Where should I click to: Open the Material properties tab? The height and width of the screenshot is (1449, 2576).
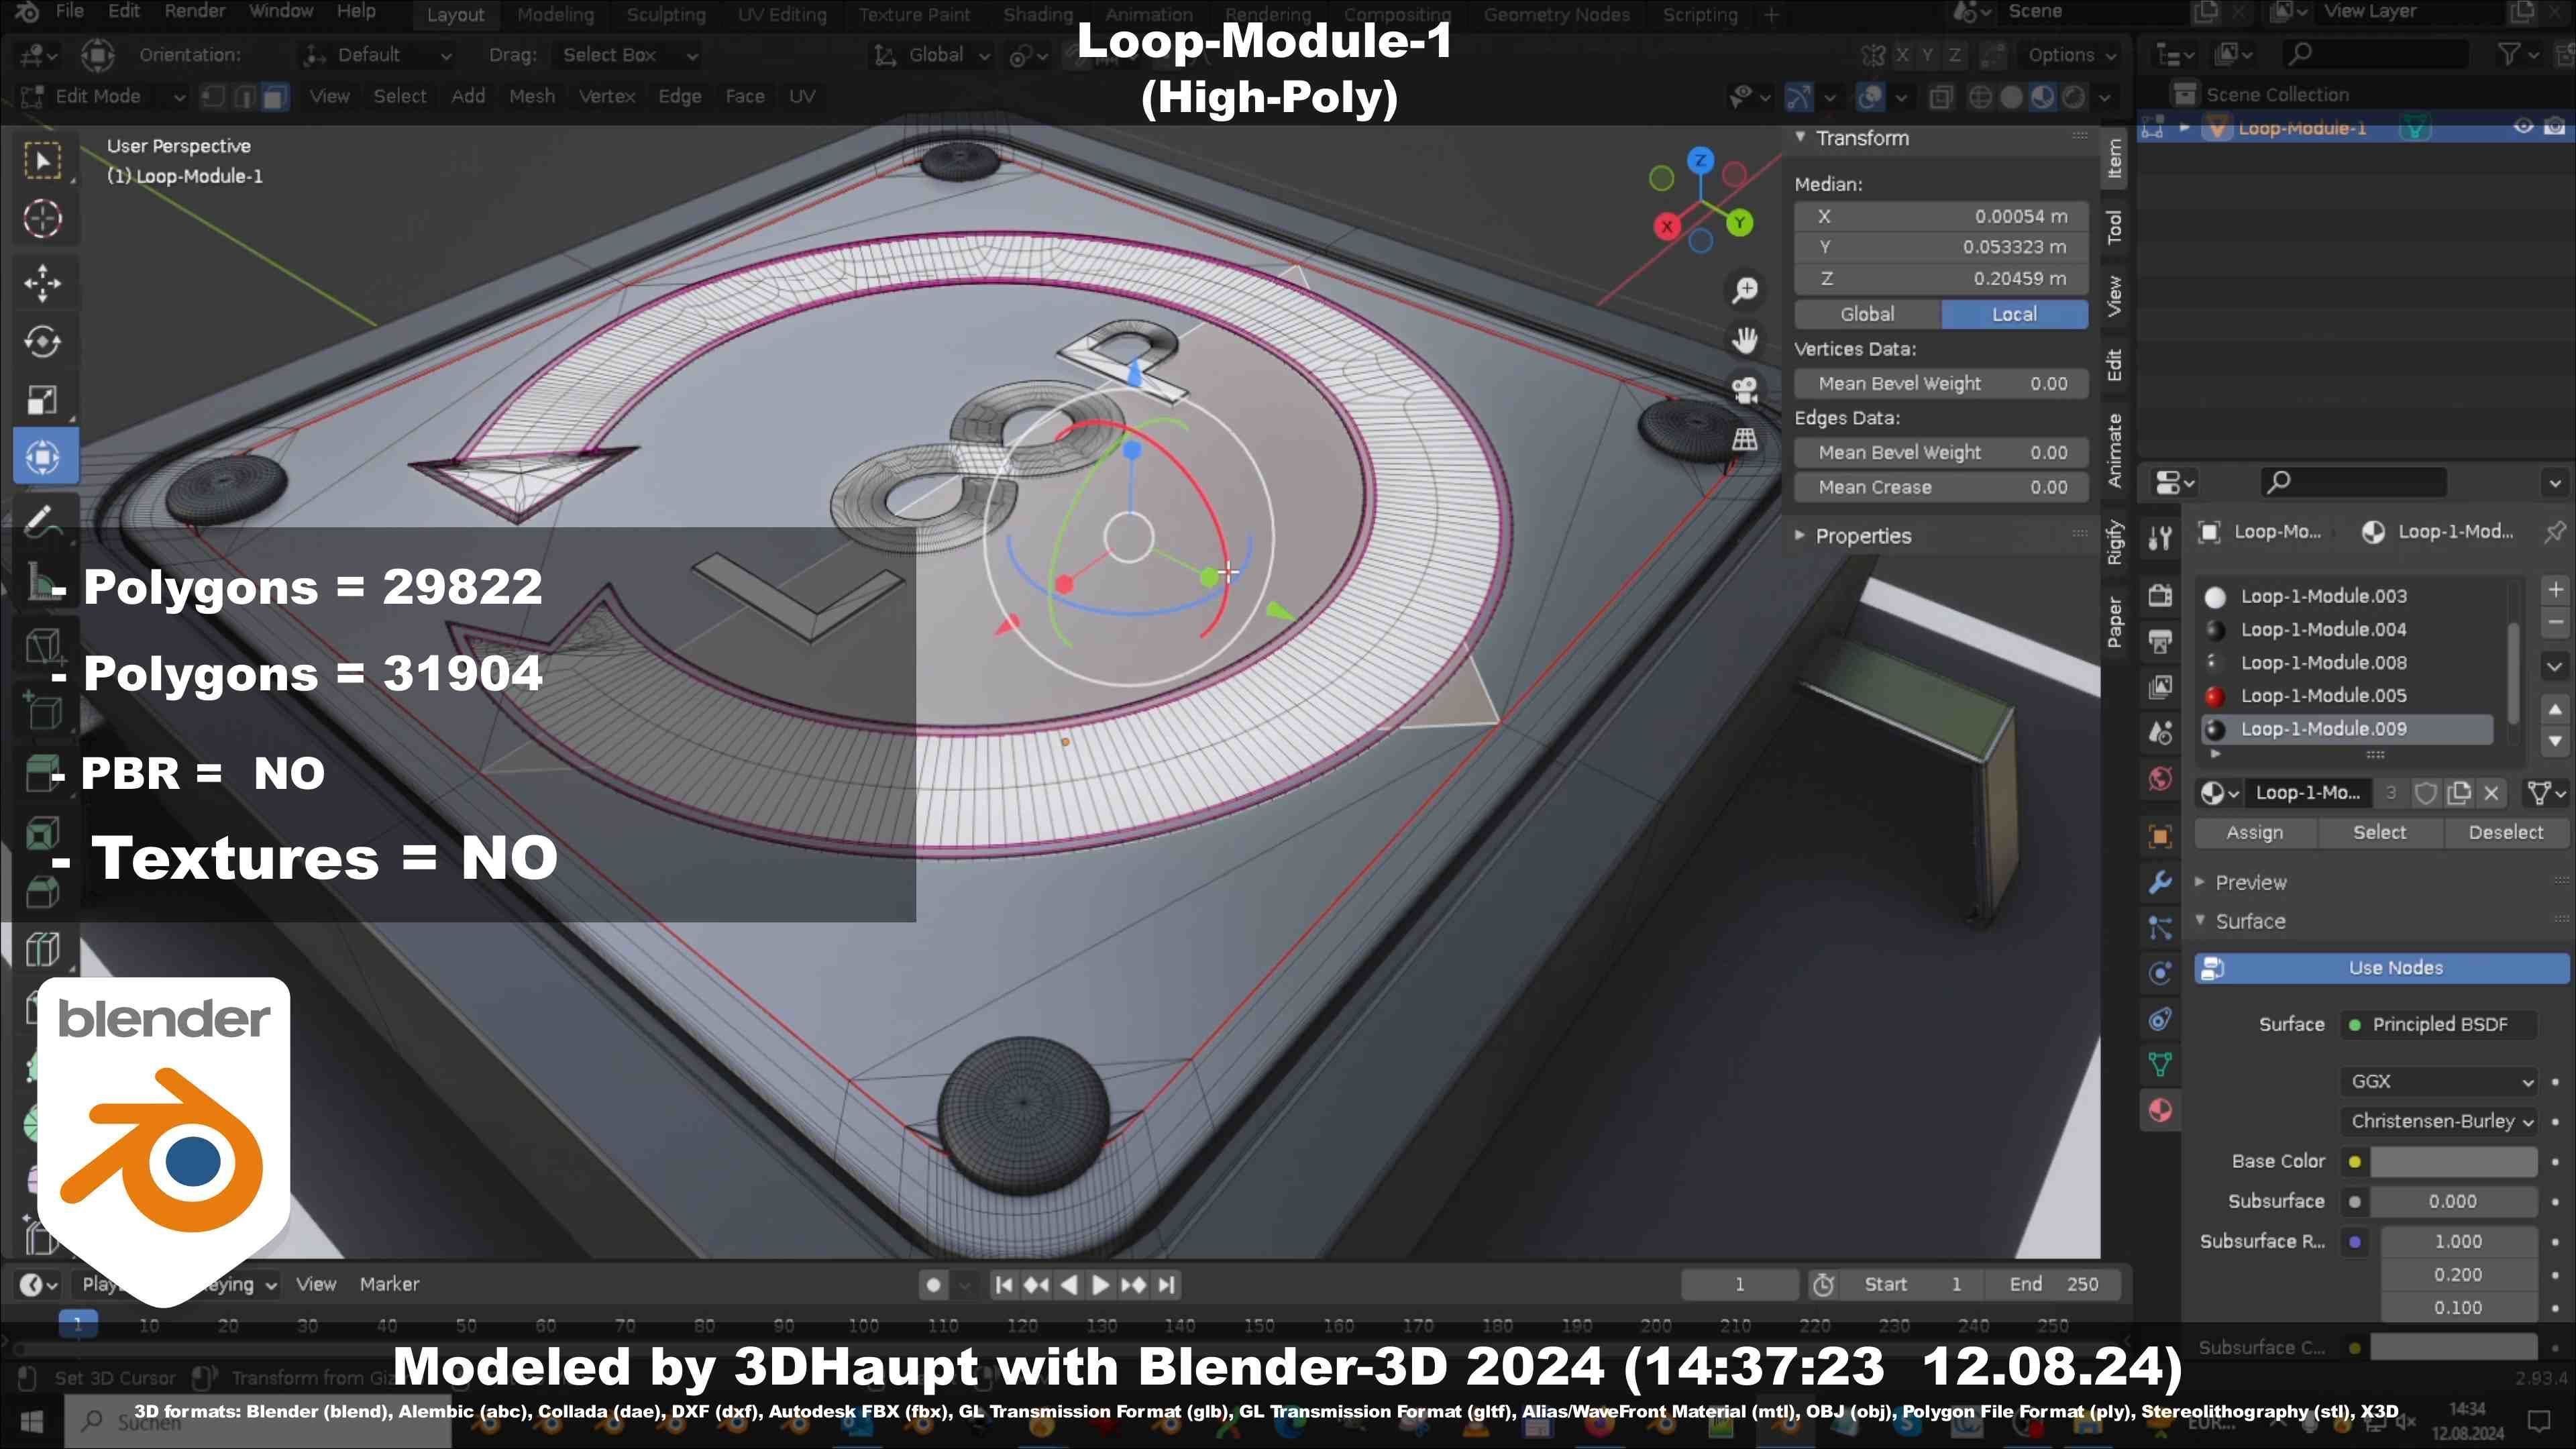[2160, 1111]
